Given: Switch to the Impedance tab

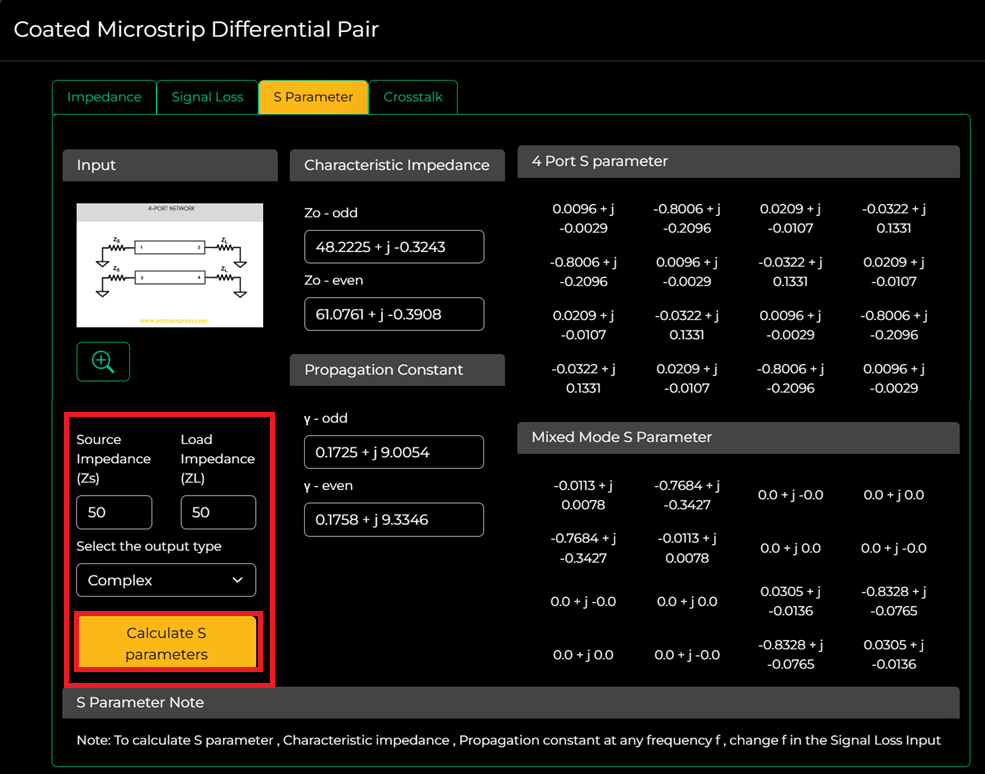Looking at the screenshot, I should point(104,97).
